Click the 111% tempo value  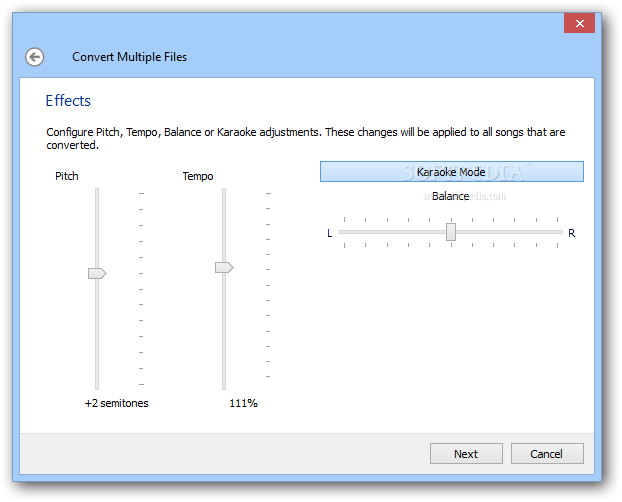(x=243, y=403)
